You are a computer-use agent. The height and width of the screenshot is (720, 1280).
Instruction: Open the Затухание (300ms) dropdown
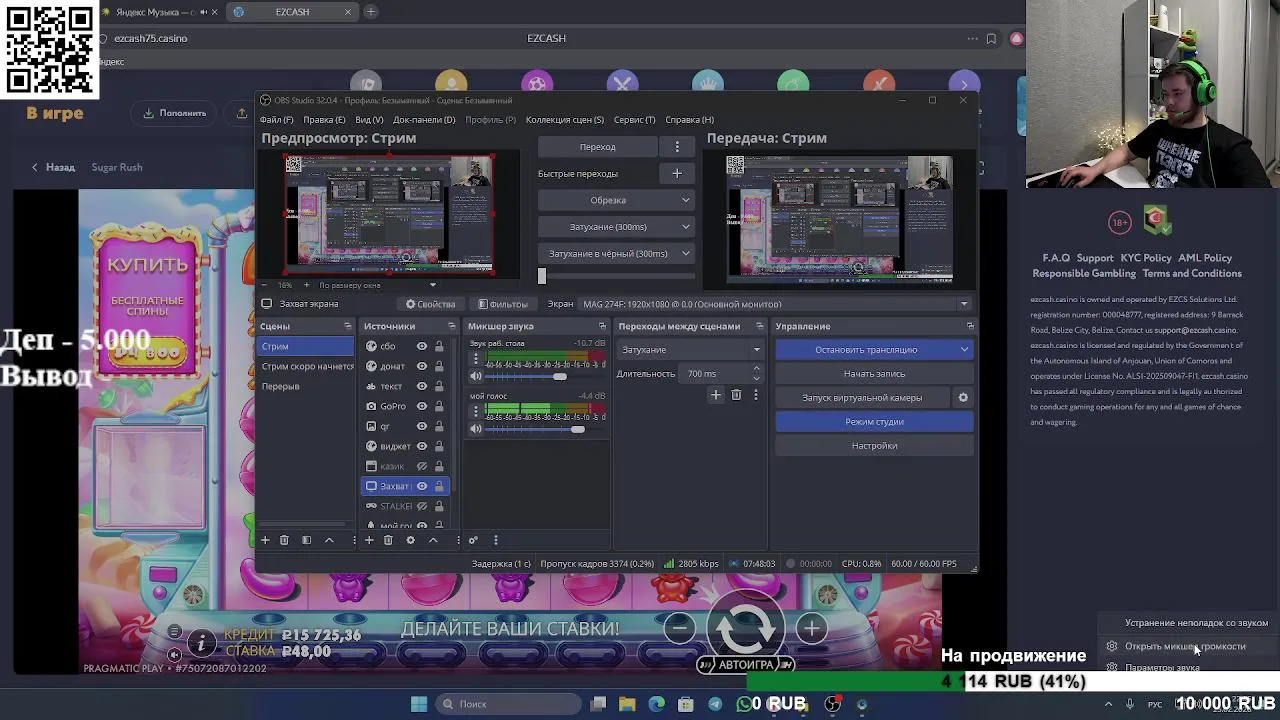coord(685,227)
